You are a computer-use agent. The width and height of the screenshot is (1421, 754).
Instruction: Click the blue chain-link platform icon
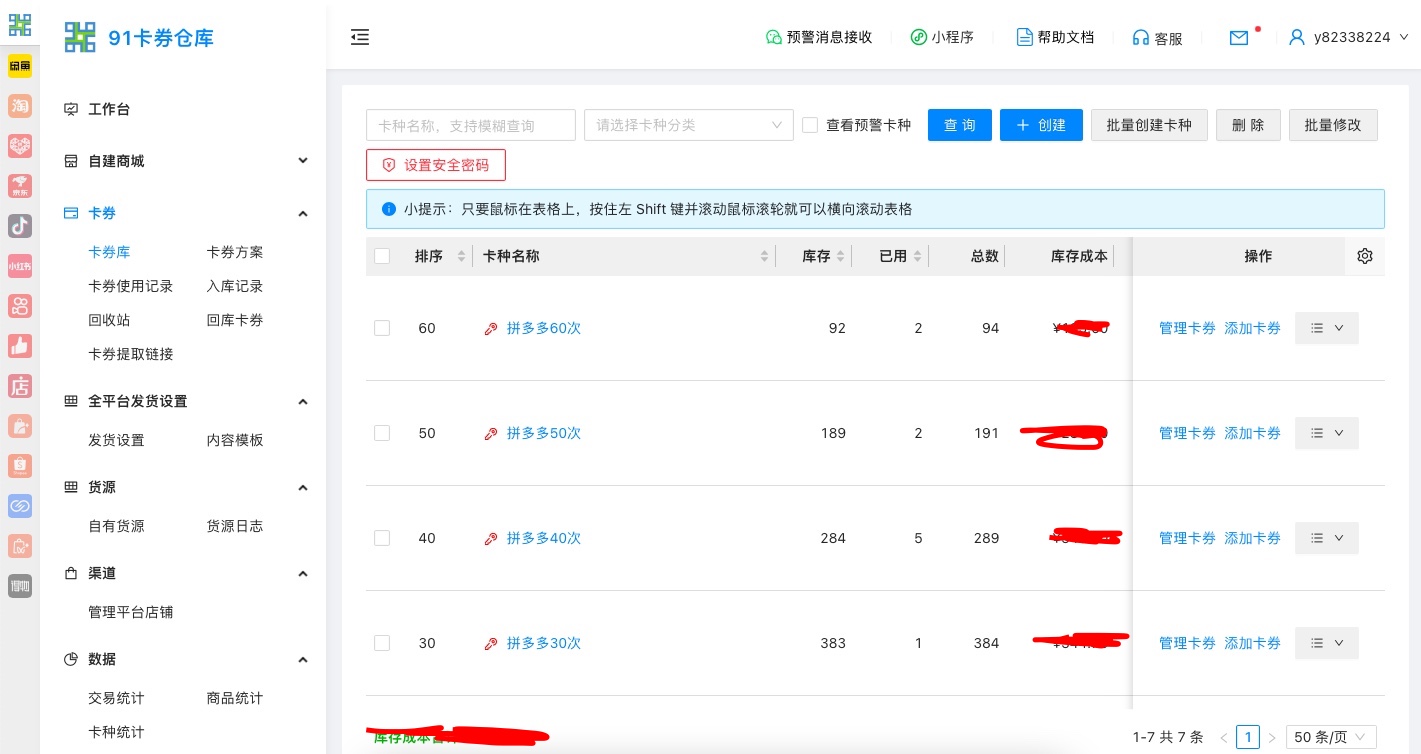coord(20,506)
